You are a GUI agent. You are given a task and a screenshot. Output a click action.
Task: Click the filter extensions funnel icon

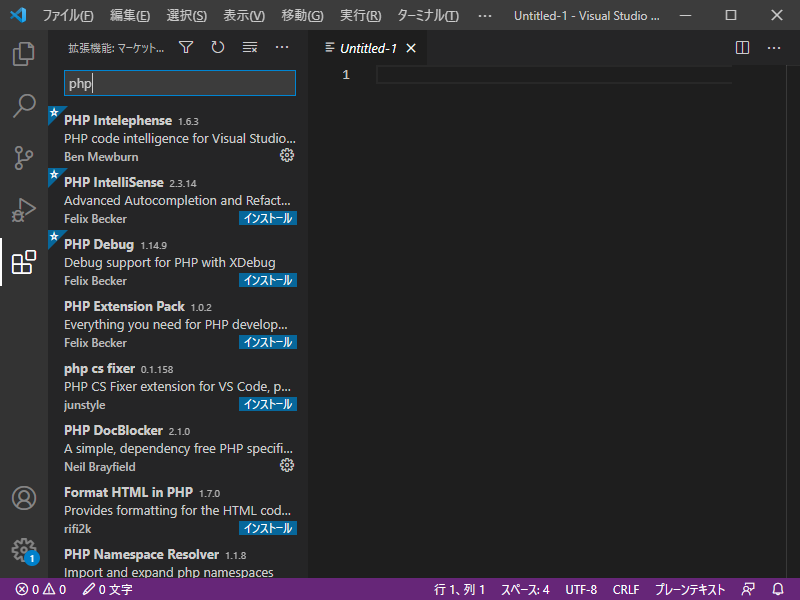(186, 47)
